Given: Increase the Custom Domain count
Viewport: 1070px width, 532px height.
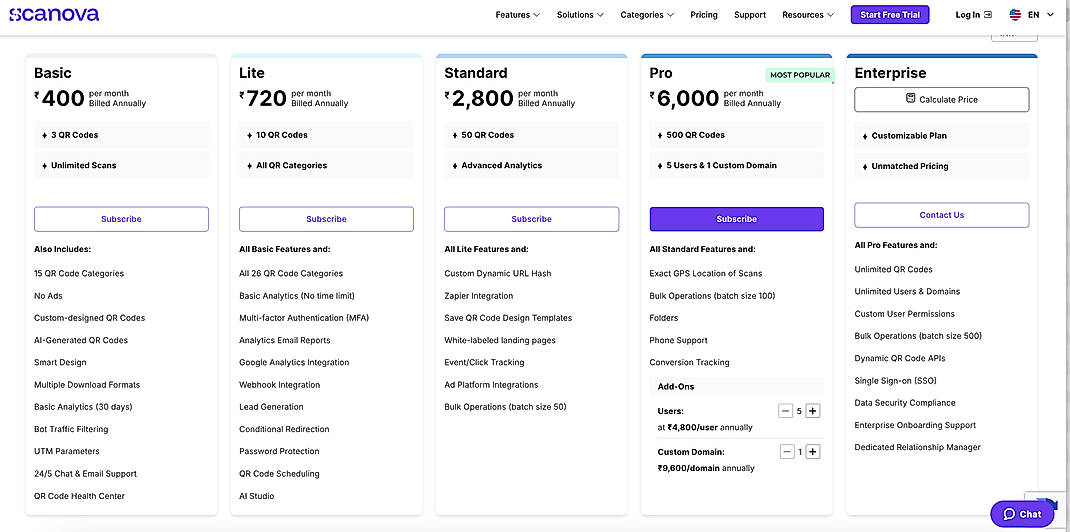Looking at the screenshot, I should (813, 452).
